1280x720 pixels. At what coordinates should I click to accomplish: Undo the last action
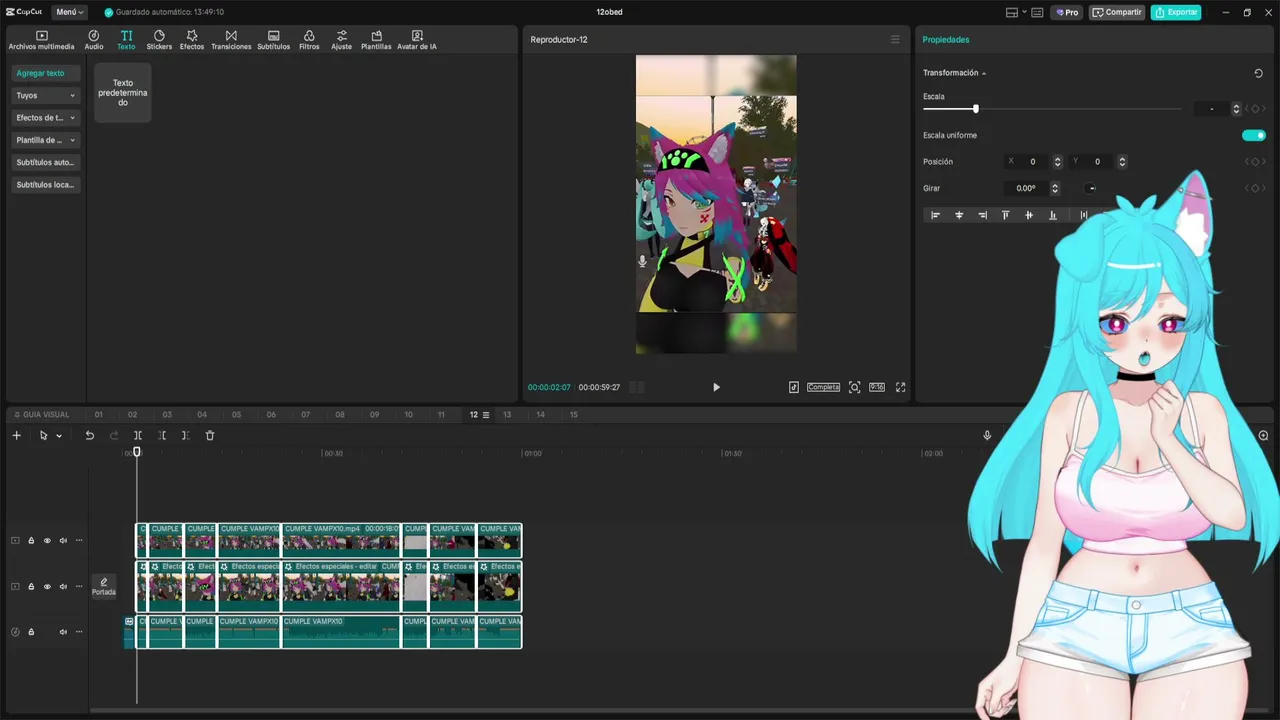[x=89, y=435]
